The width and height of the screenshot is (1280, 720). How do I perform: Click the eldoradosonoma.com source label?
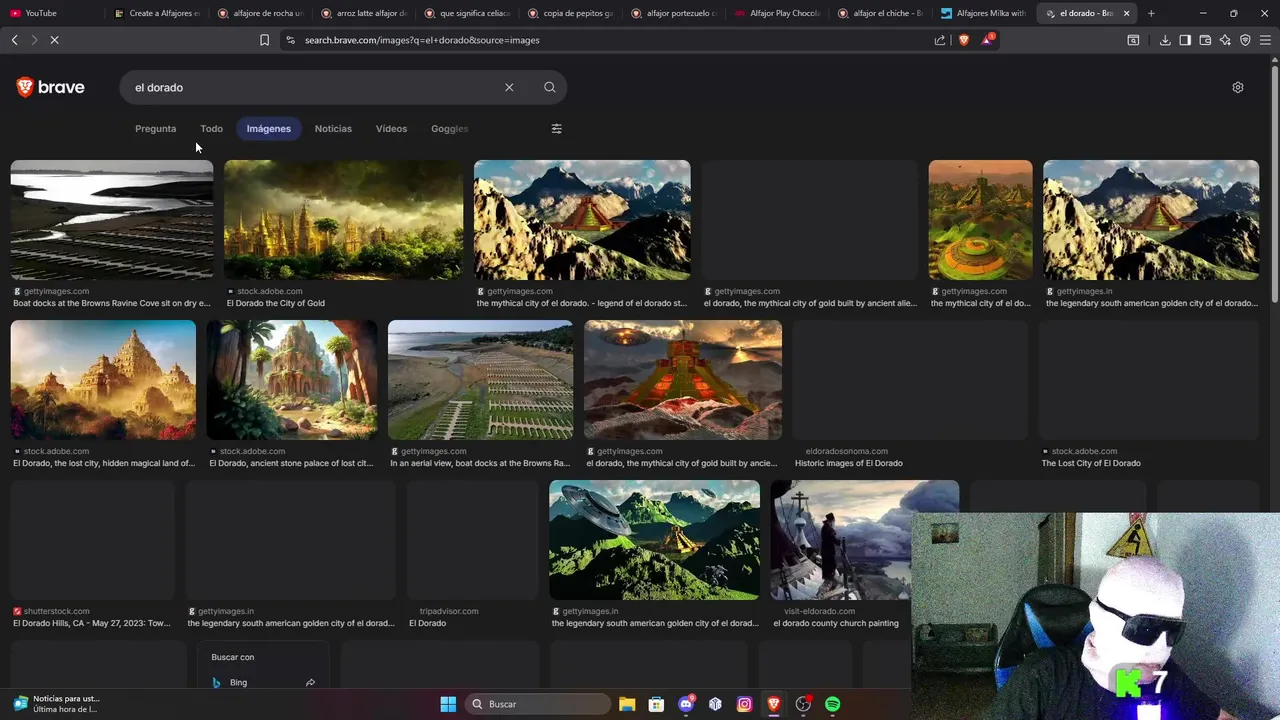[846, 451]
